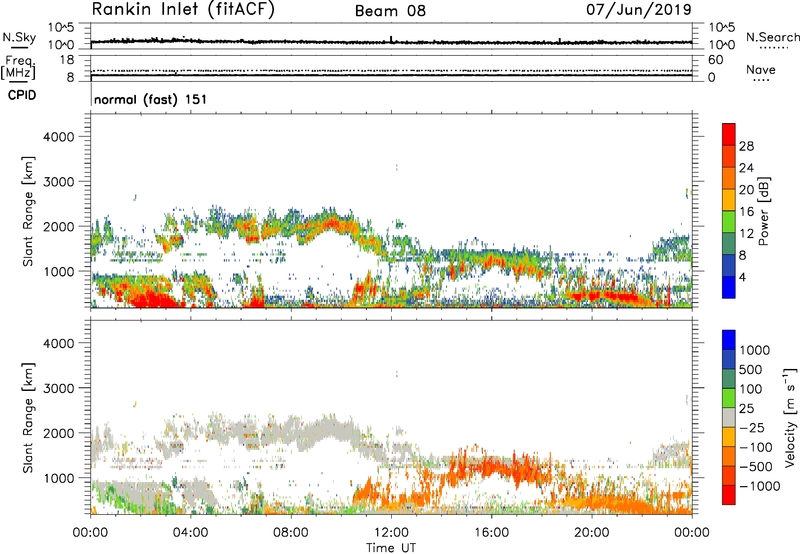This screenshot has width=800, height=554.
Task: Pick the red top segment of the power colorbar
Action: (x=729, y=134)
